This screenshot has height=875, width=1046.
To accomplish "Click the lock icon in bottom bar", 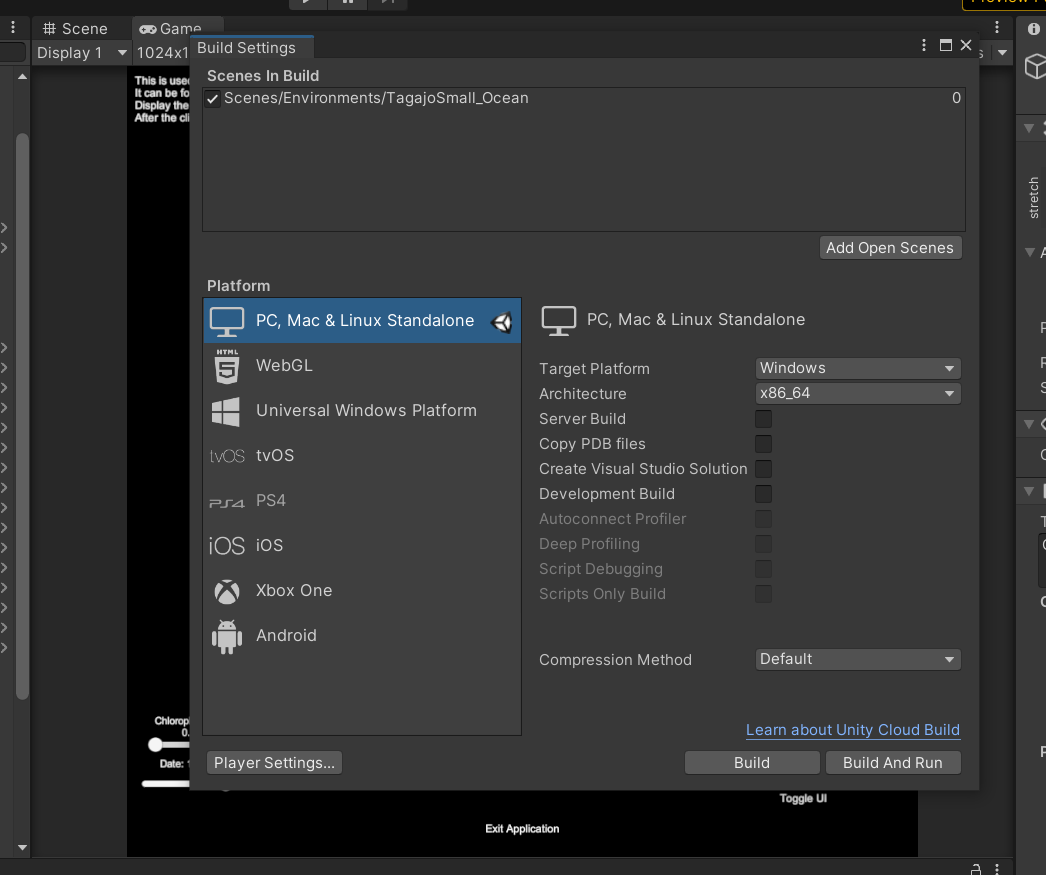I will pos(975,868).
